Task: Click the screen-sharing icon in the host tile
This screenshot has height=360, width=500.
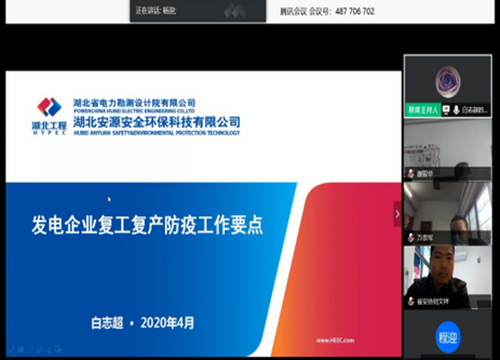Action: click(x=446, y=110)
